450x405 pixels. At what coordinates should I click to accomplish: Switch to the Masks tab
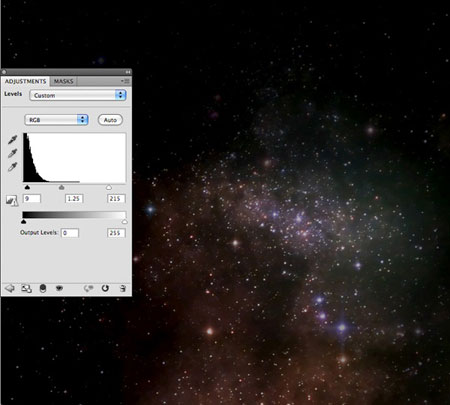tap(63, 81)
